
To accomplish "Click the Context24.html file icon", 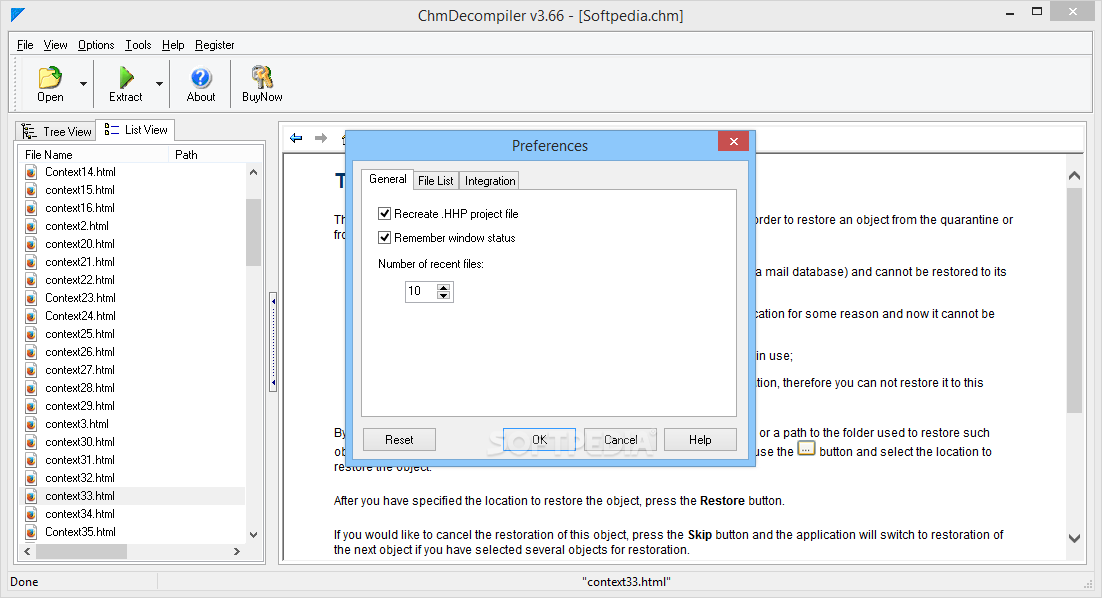I will pyautogui.click(x=31, y=316).
